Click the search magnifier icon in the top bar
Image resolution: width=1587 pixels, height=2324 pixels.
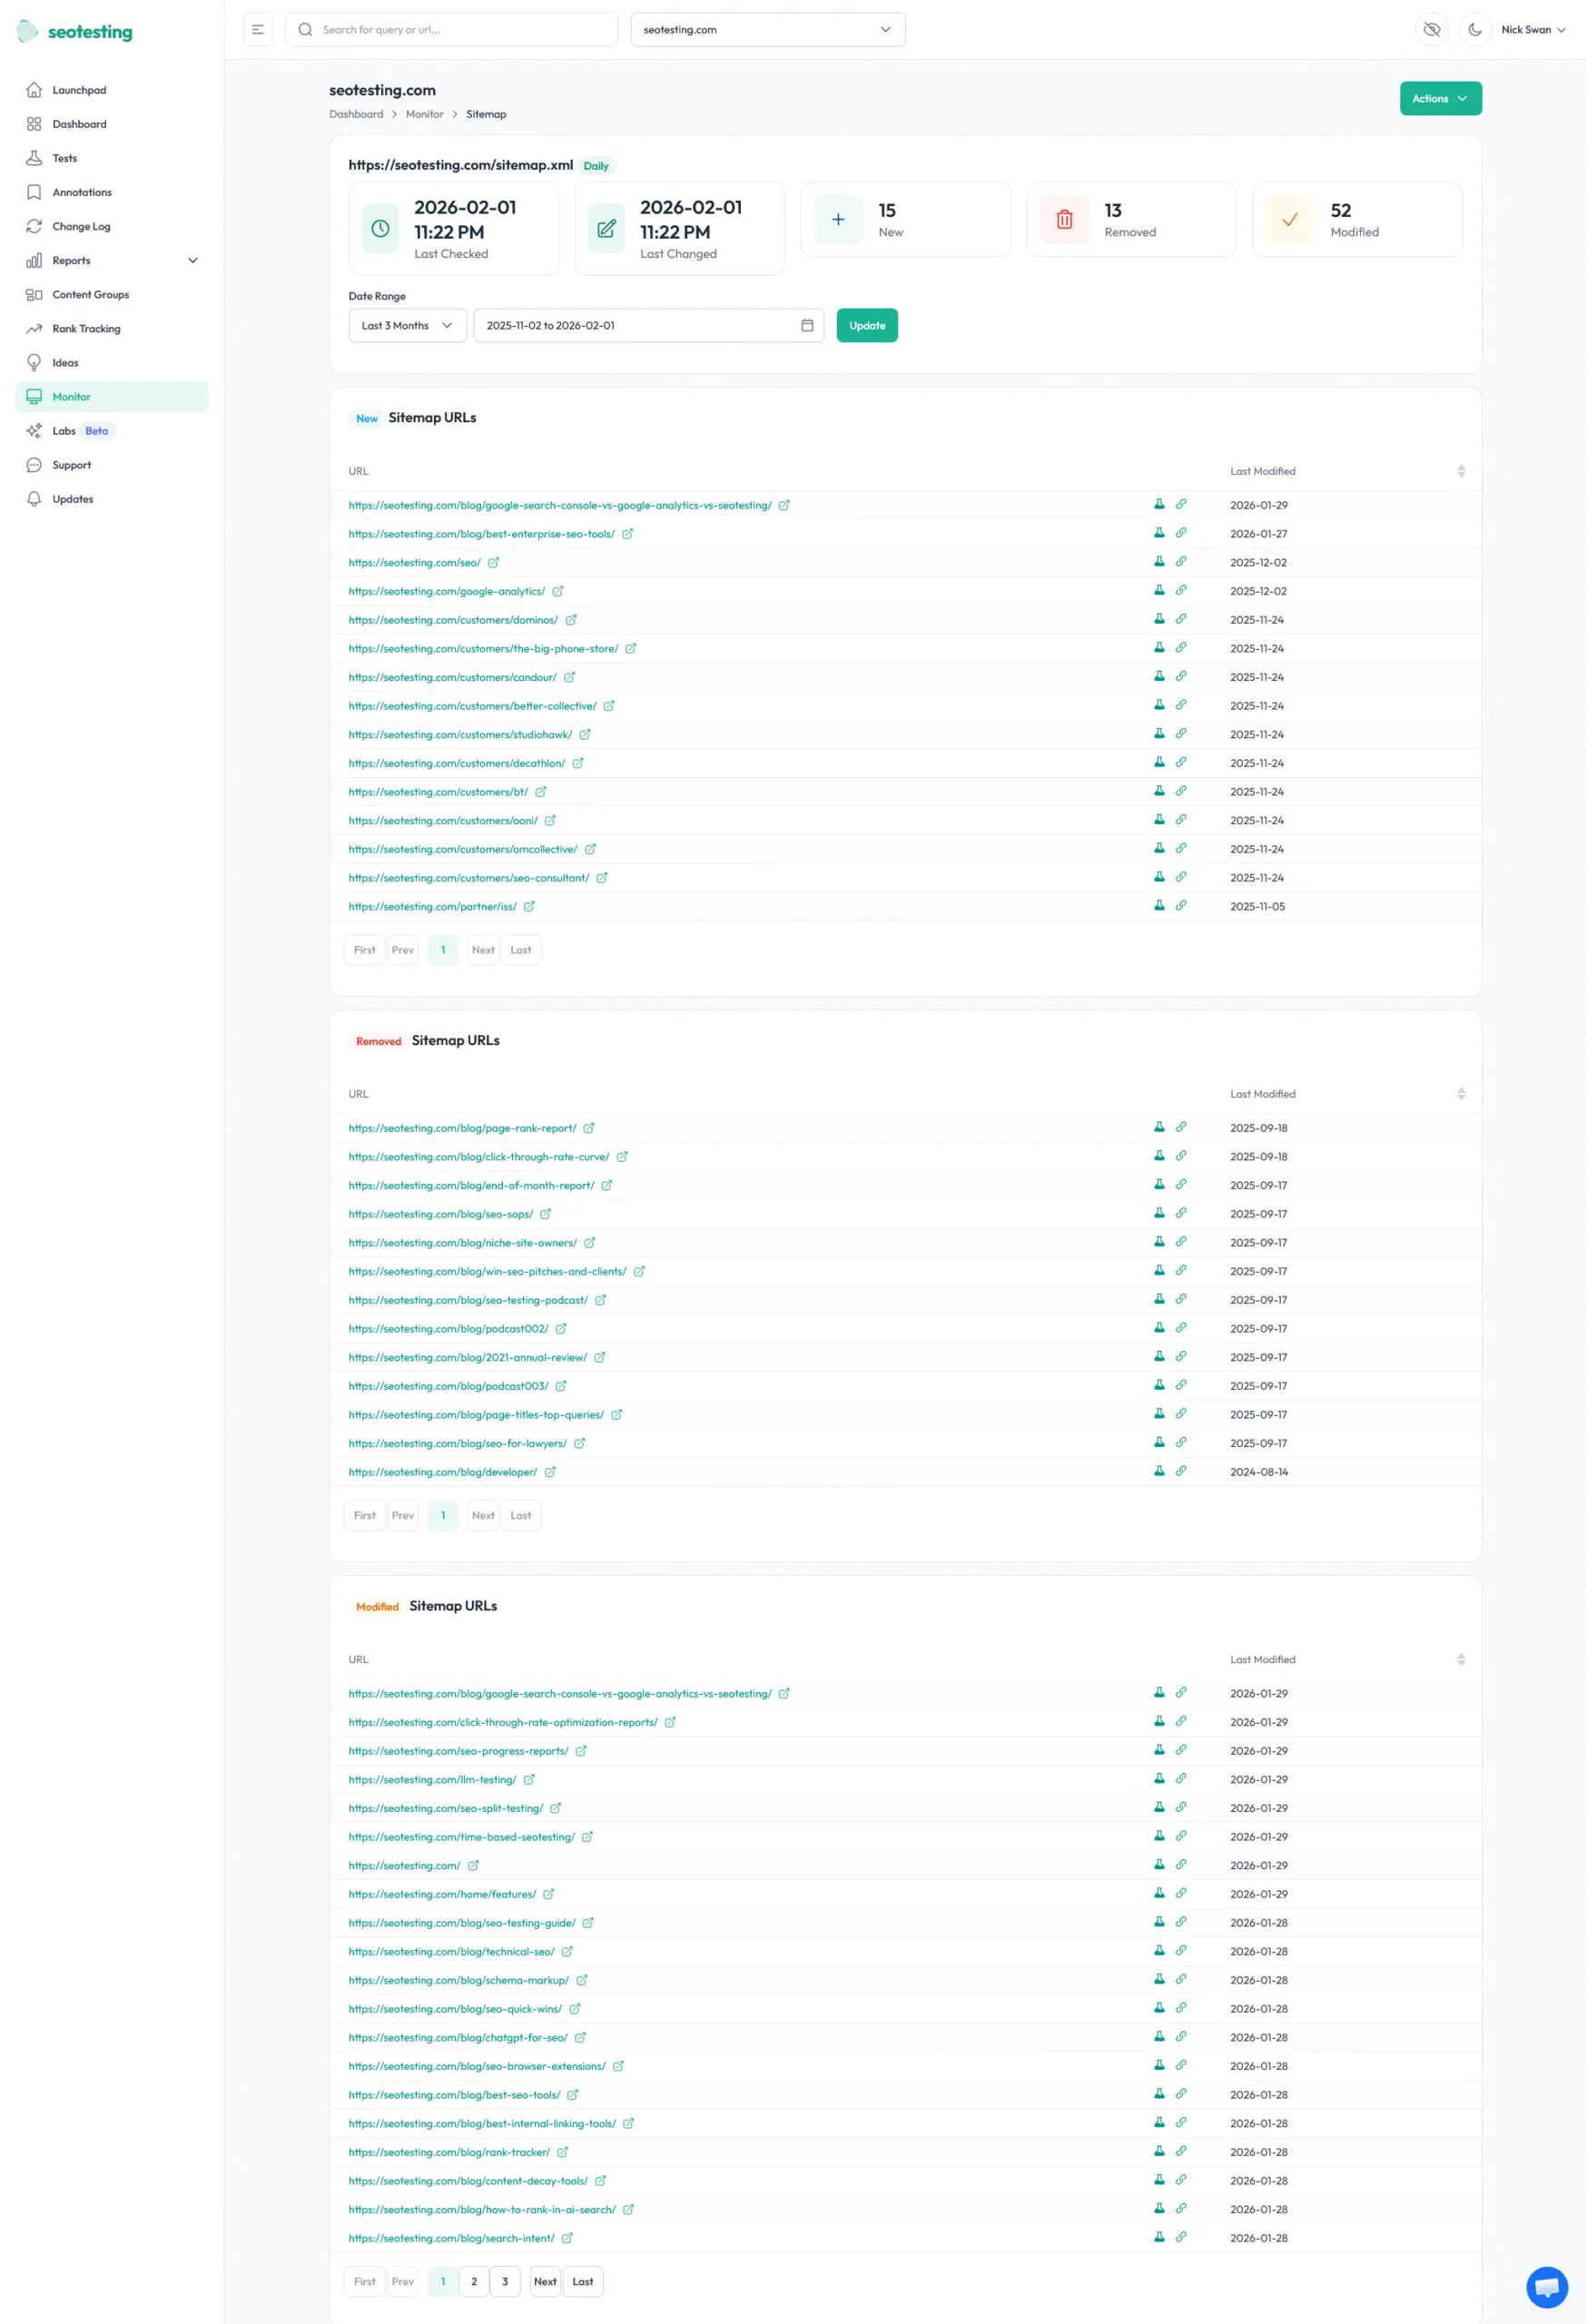click(305, 29)
